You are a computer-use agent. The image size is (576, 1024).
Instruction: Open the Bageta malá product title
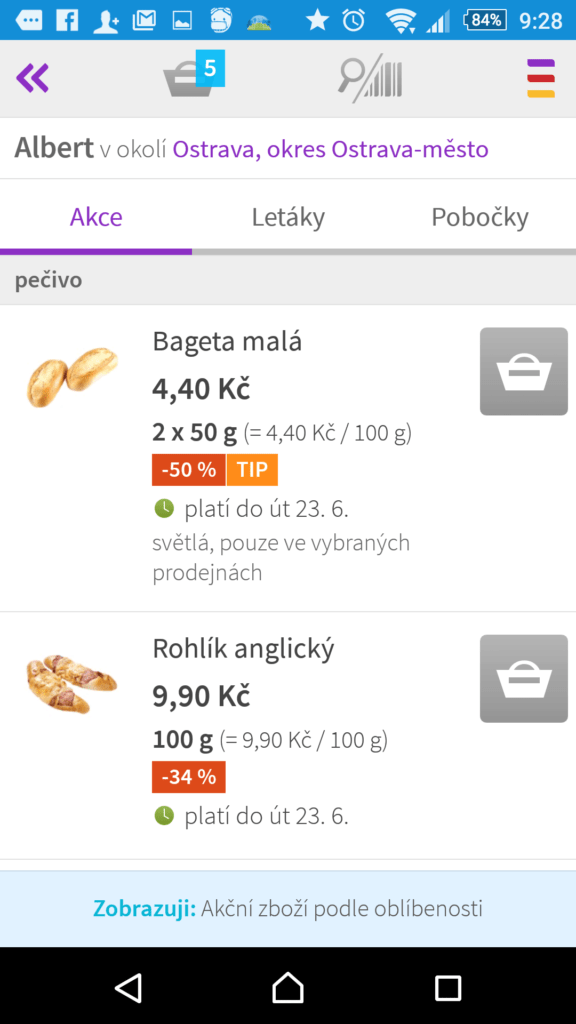pyautogui.click(x=227, y=342)
